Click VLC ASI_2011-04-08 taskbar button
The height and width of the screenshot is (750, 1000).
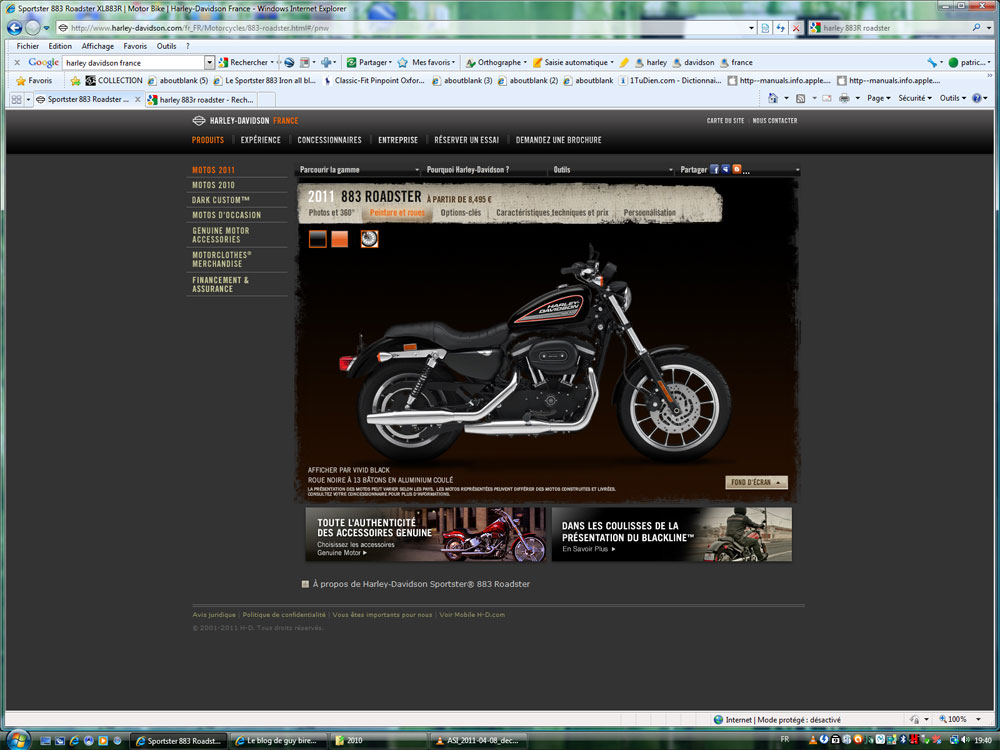point(481,740)
